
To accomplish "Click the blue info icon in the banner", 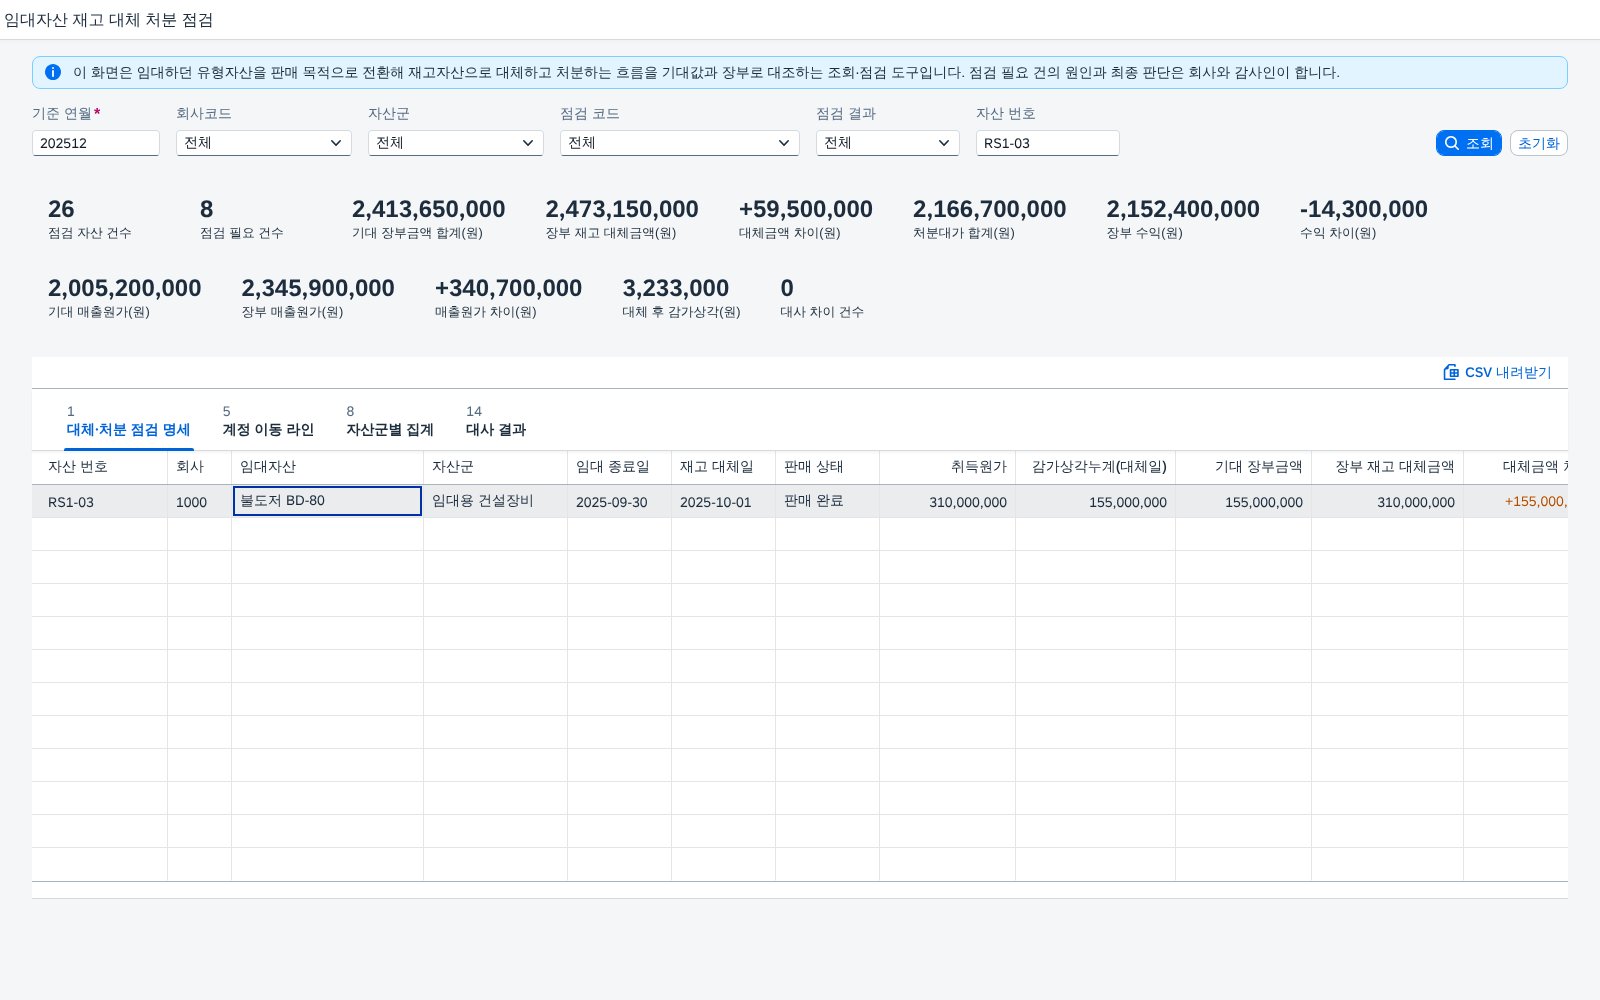I will click(53, 72).
